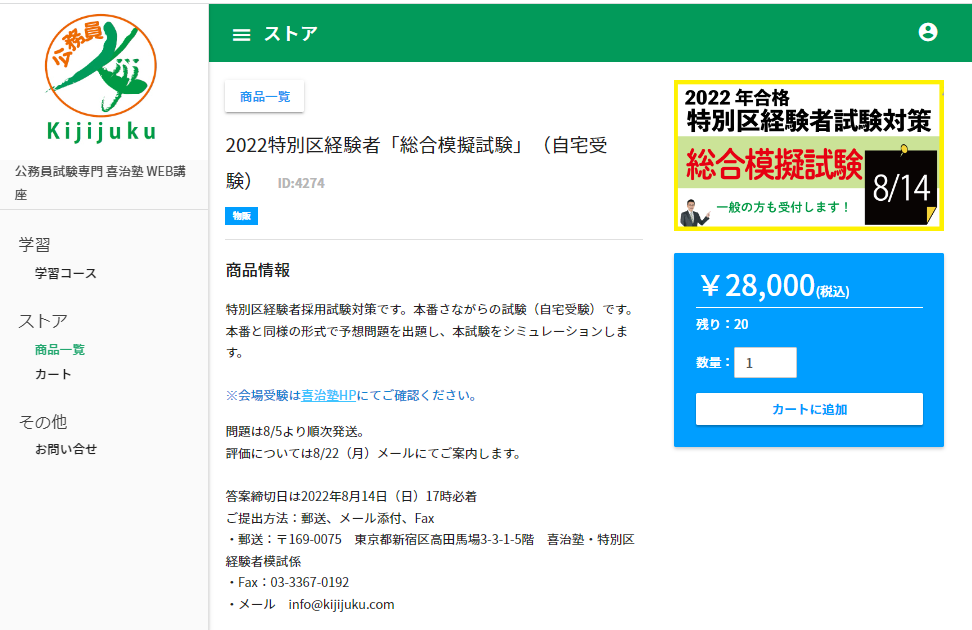Click the 総合模擬試験 product banner image
This screenshot has height=630, width=972.
pos(808,155)
